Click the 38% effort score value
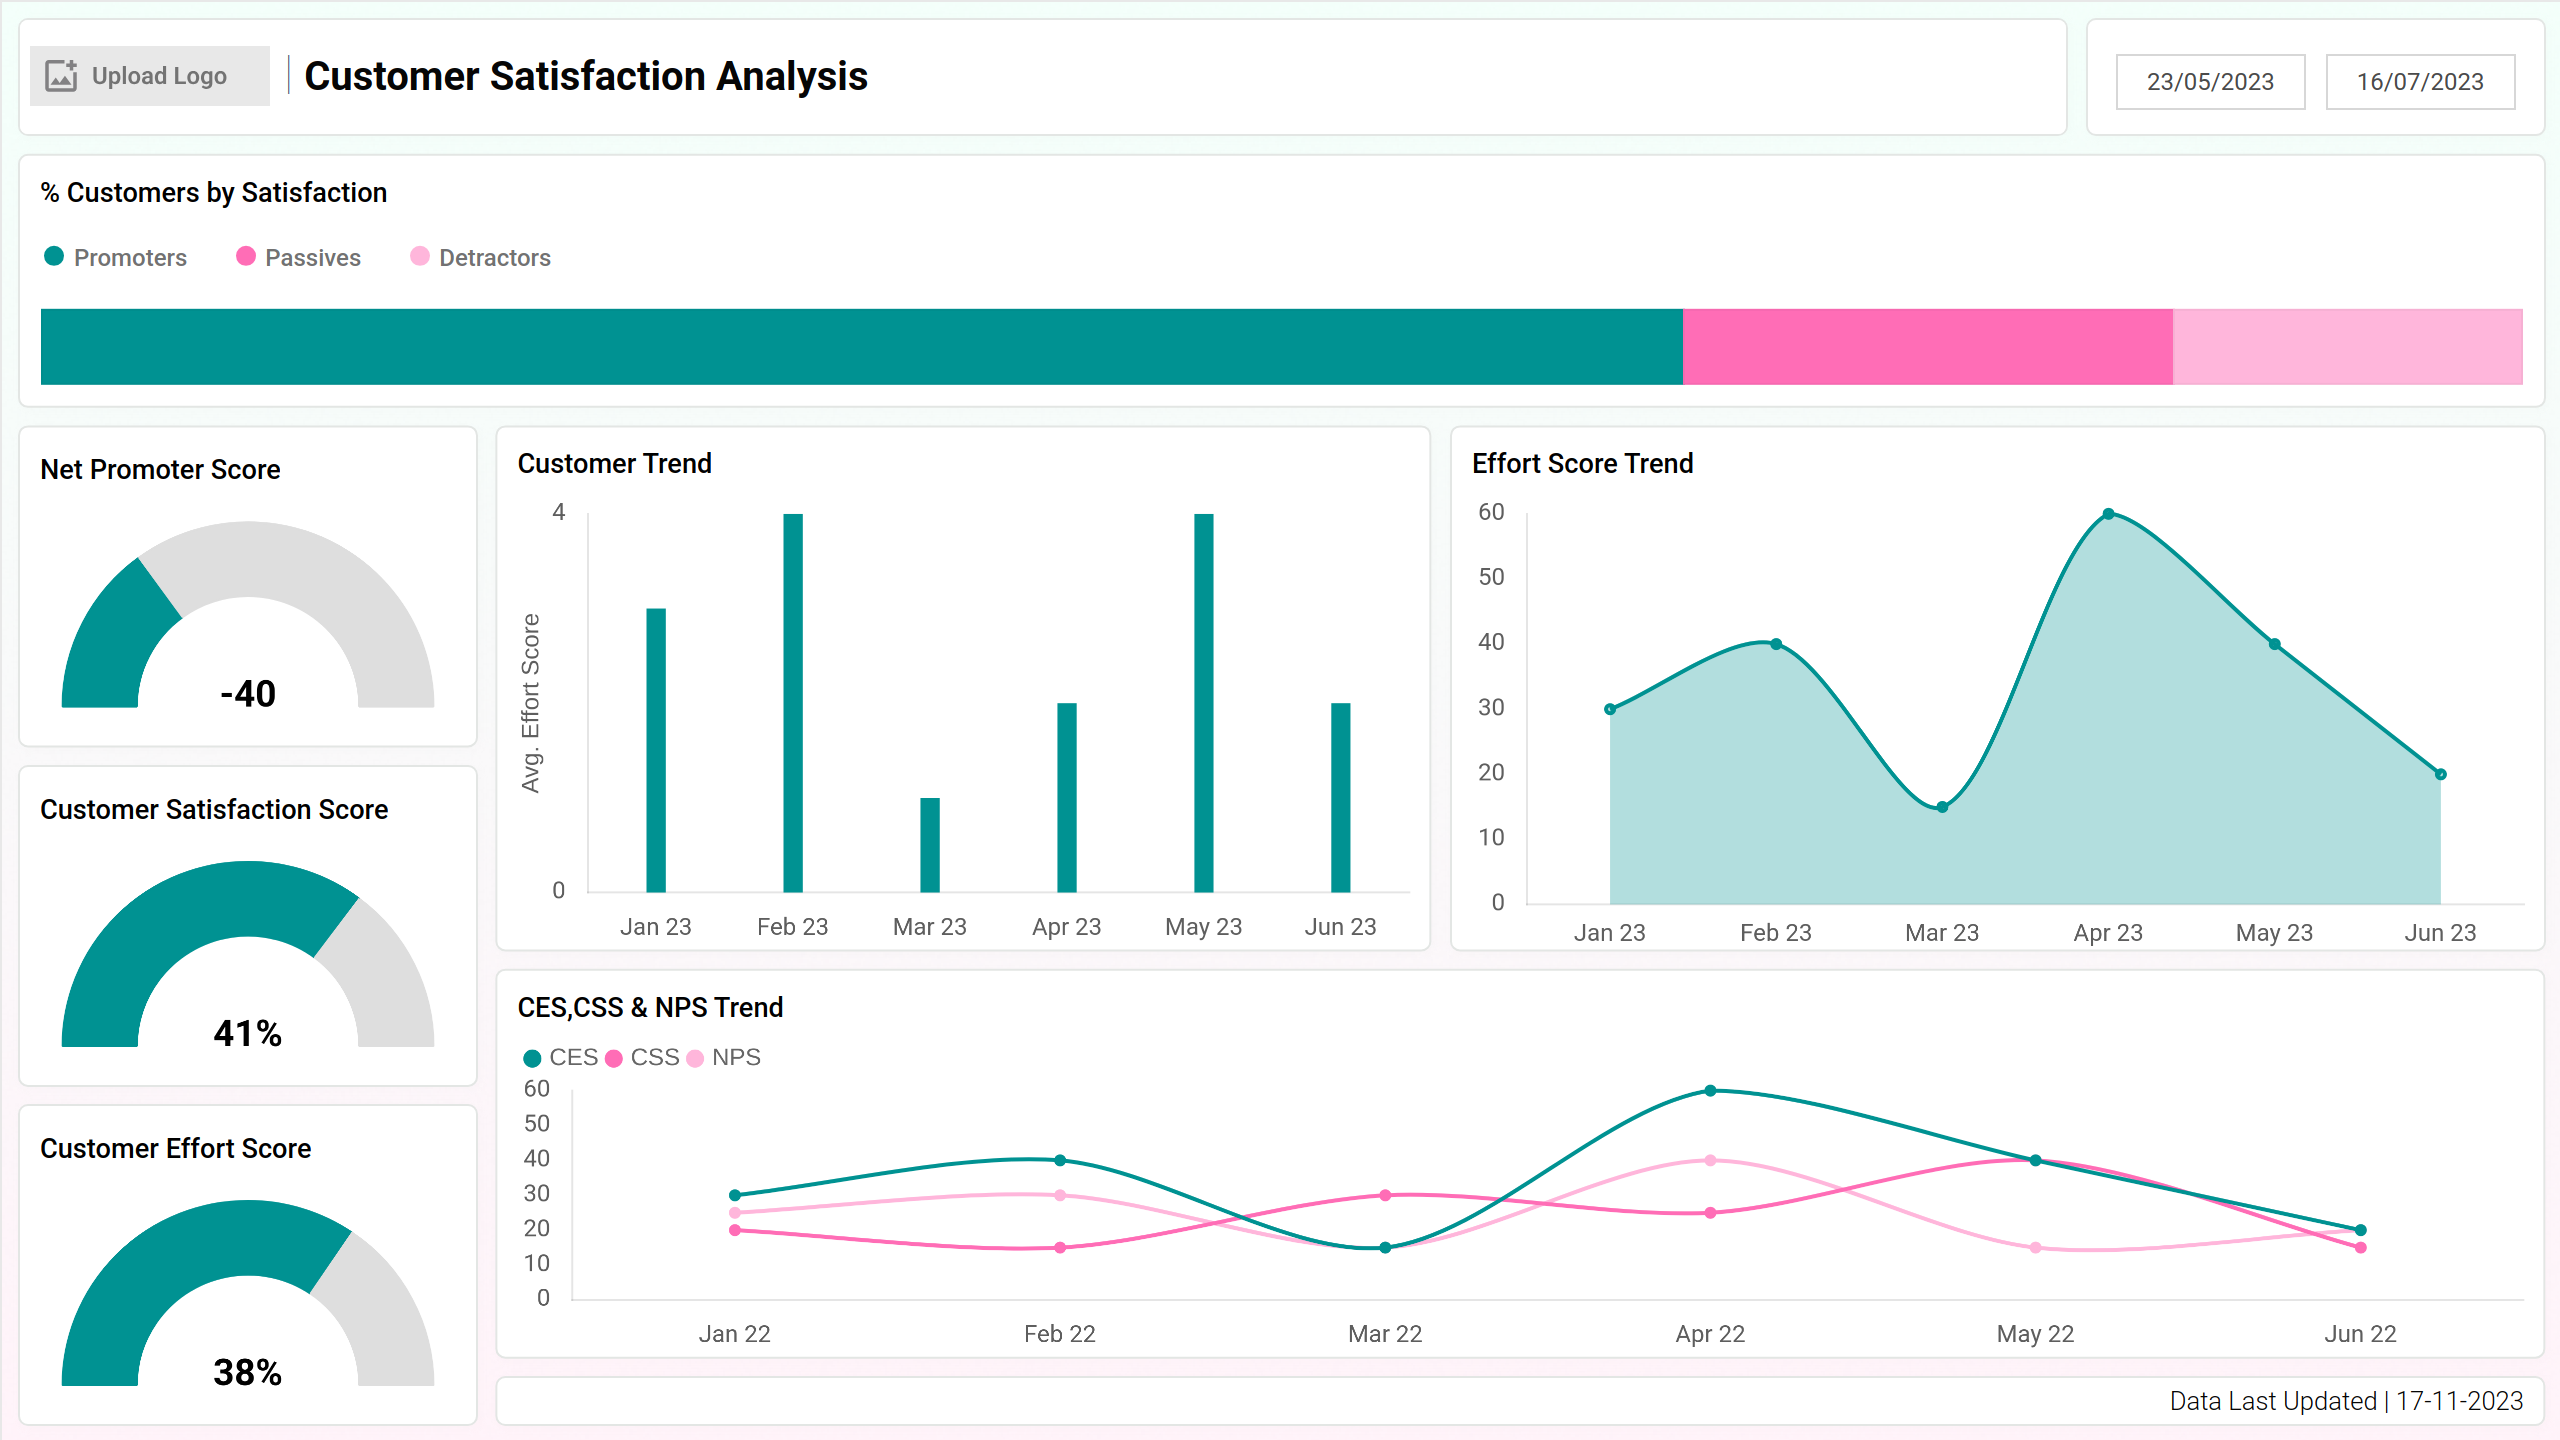 click(x=248, y=1372)
